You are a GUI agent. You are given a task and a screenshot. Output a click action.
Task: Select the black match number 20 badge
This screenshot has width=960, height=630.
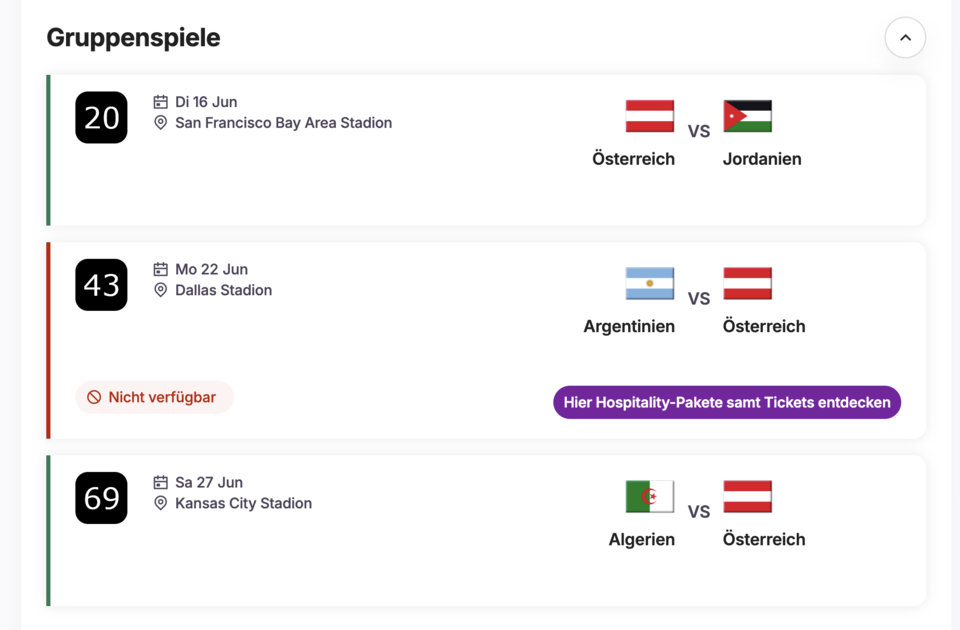[x=101, y=117]
